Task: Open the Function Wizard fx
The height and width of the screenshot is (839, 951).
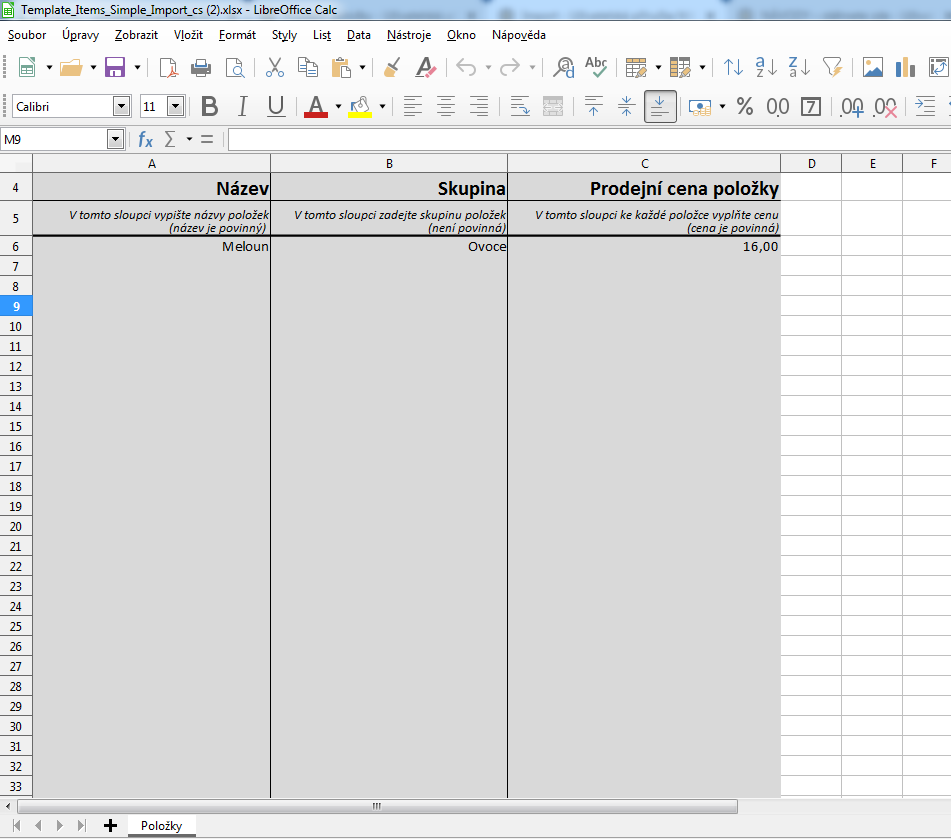Action: pyautogui.click(x=146, y=140)
